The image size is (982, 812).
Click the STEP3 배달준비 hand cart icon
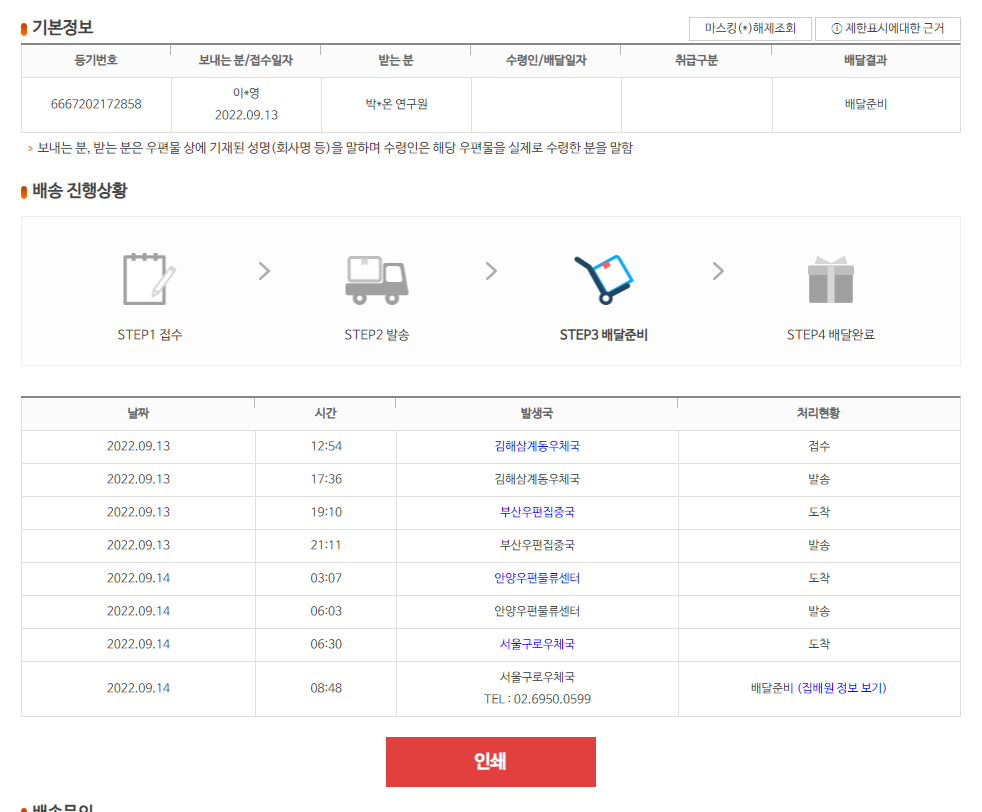[x=604, y=279]
